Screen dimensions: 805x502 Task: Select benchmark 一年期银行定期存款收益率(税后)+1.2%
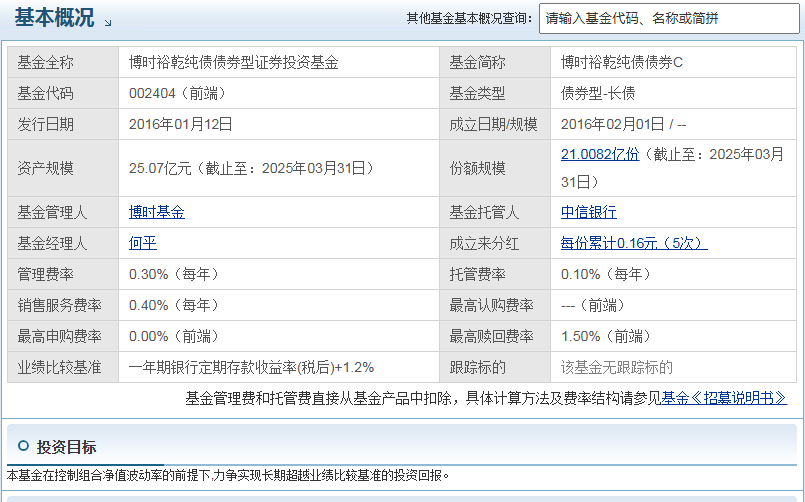(252, 368)
